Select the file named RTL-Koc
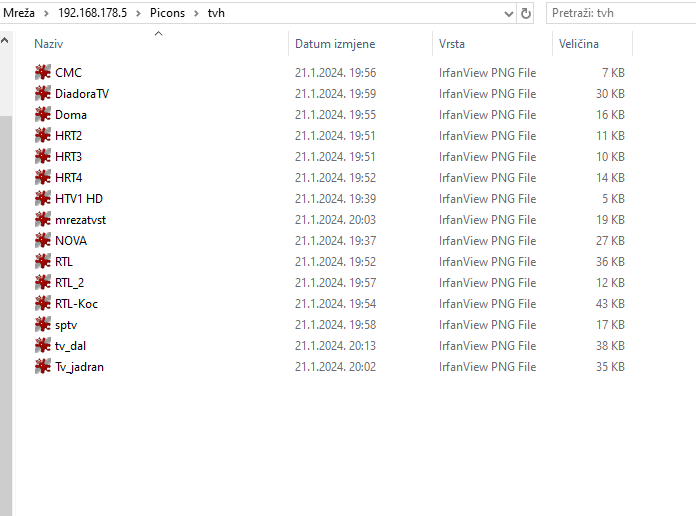Image resolution: width=696 pixels, height=516 pixels. click(76, 304)
